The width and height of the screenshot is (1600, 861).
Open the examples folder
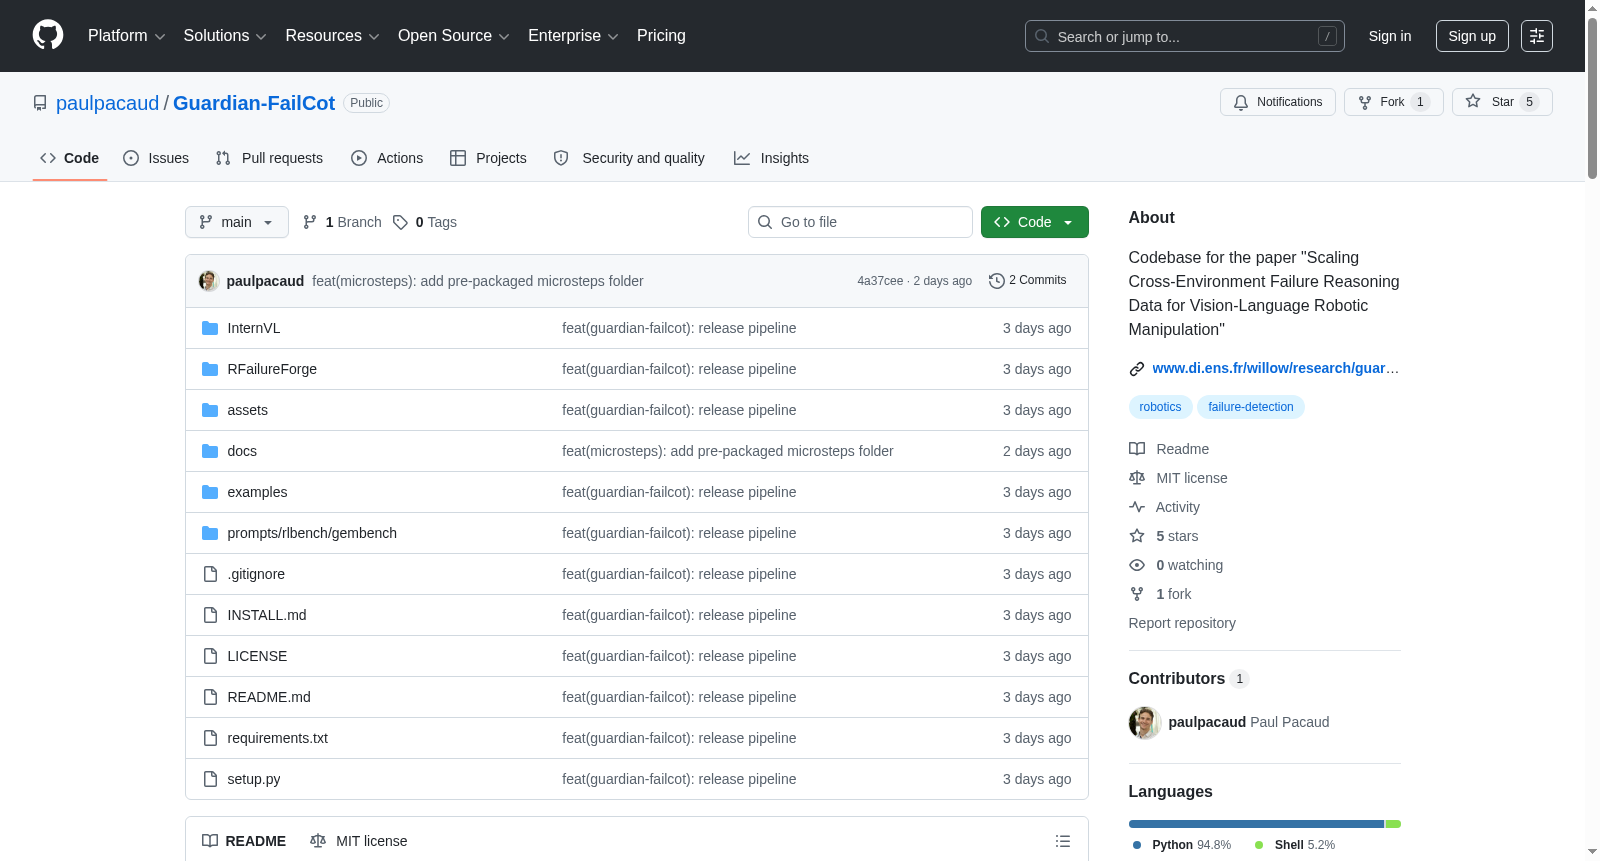tap(257, 492)
